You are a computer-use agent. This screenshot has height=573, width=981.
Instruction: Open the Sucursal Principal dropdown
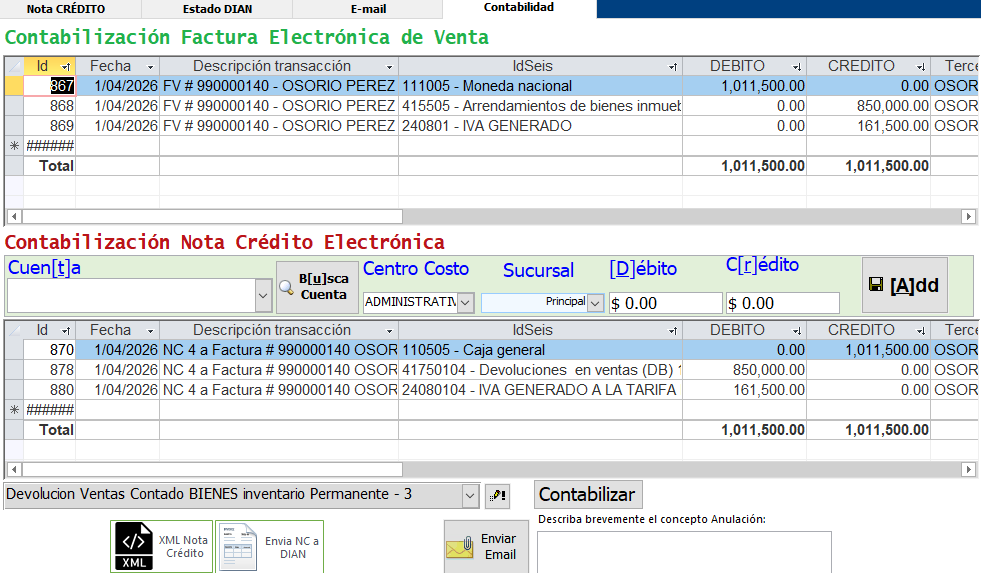[x=595, y=302]
